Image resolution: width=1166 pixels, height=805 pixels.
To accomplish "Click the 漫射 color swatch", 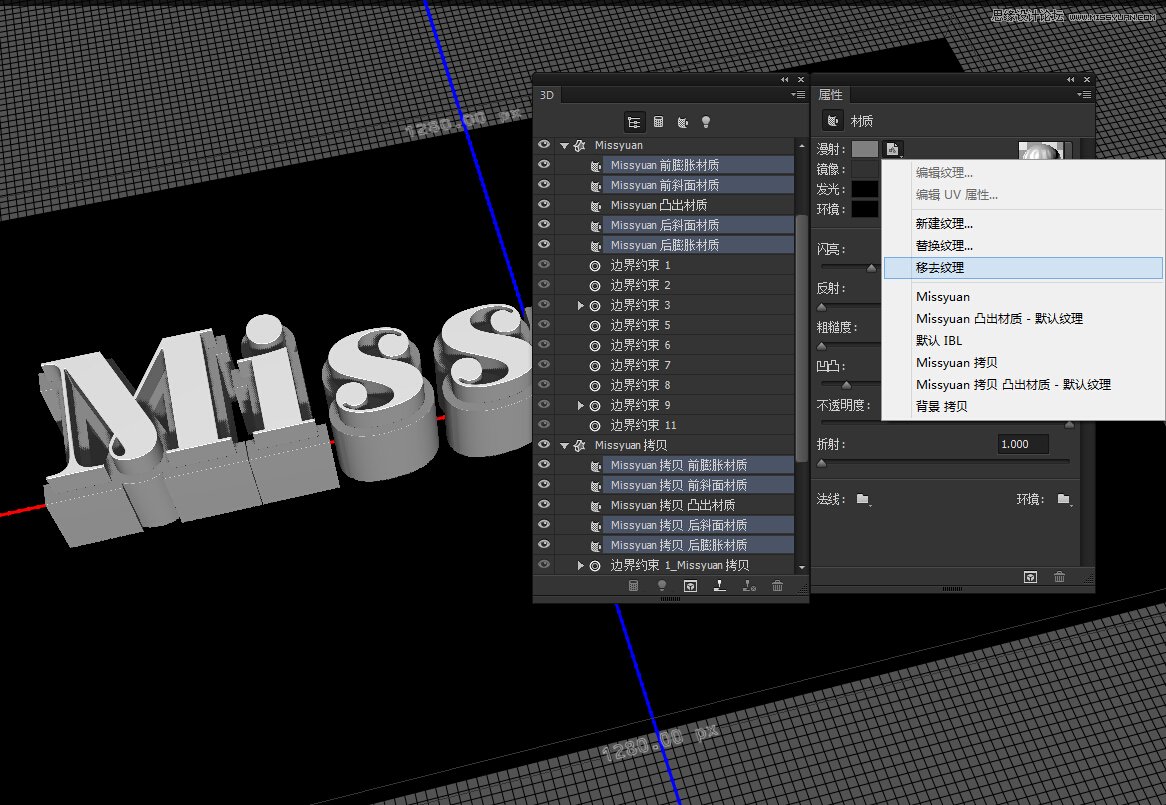I will [864, 147].
